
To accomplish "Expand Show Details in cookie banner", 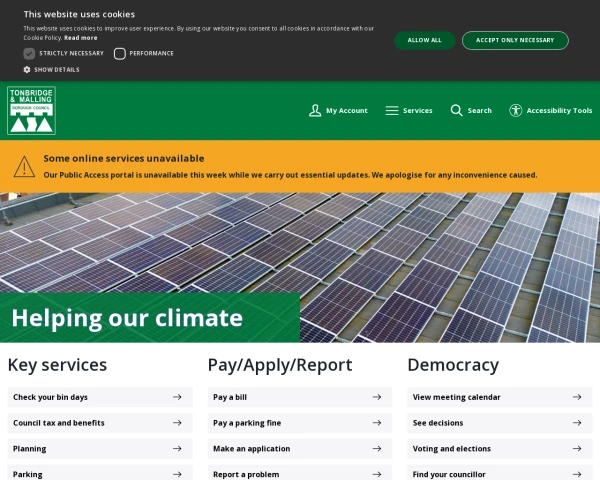I will [x=56, y=69].
